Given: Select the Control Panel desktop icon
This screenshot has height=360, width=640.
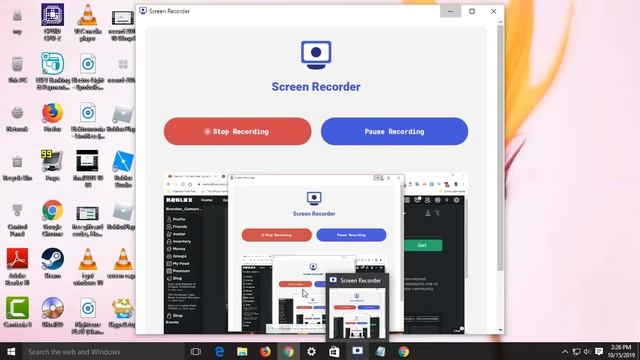Looking at the screenshot, I should (x=18, y=220).
